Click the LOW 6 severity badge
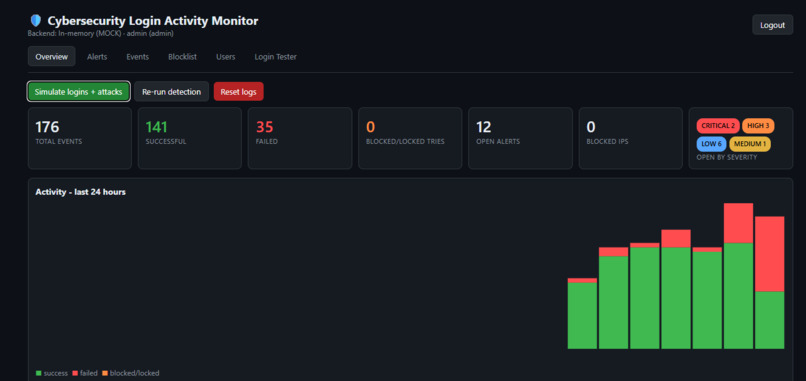 click(711, 144)
